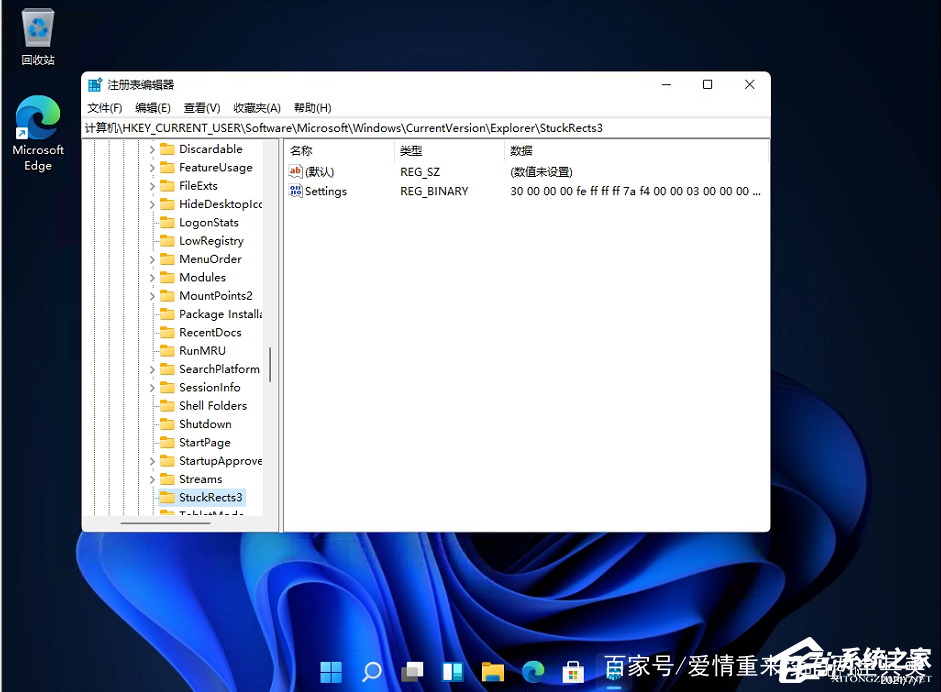Launch Edge from the taskbar
The width and height of the screenshot is (941, 692).
533,672
